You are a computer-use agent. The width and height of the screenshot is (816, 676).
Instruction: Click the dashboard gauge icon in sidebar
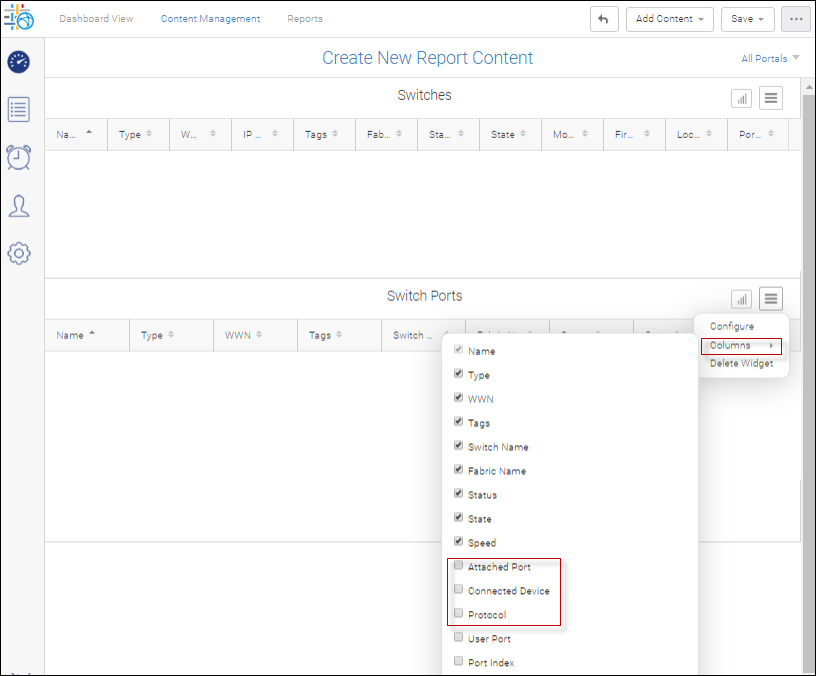[x=18, y=62]
